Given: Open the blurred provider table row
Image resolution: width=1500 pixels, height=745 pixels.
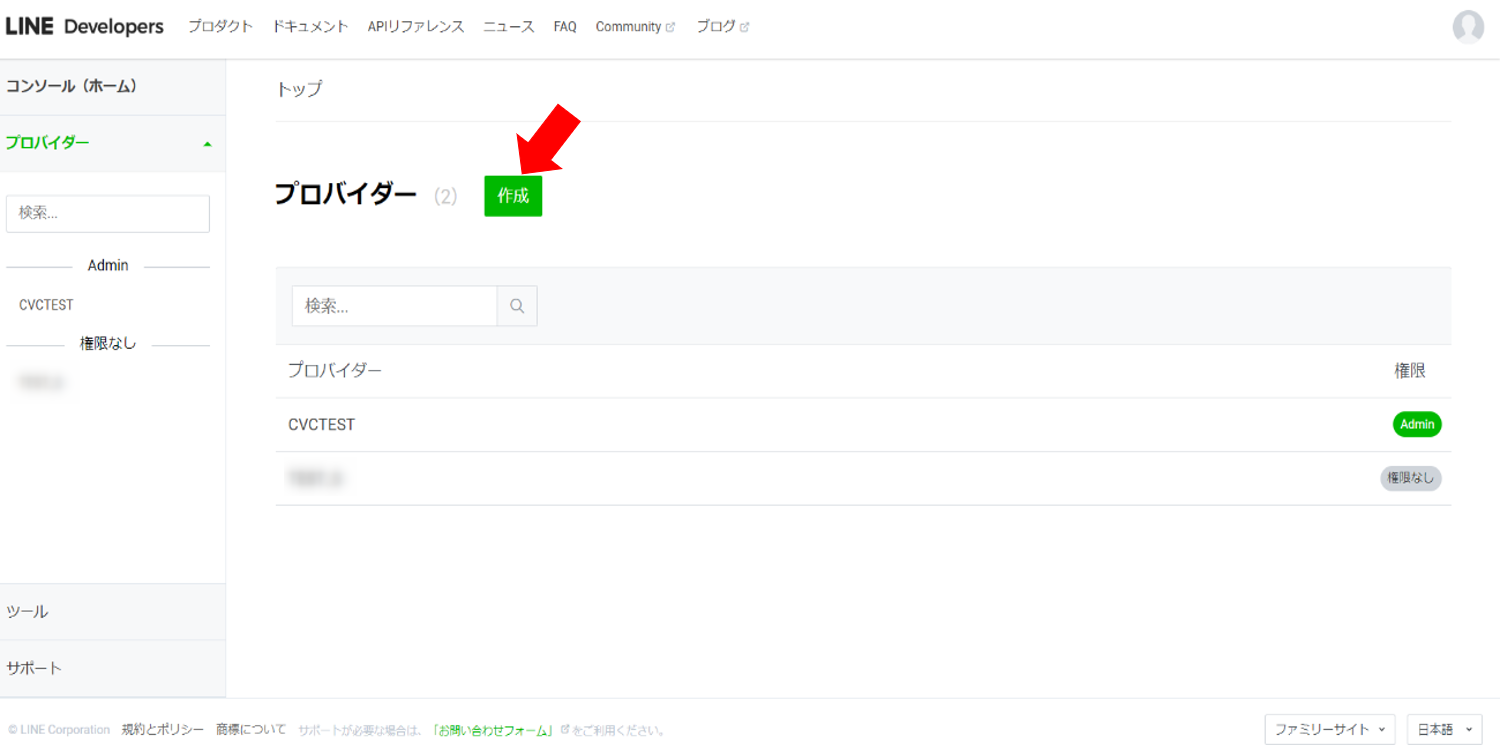Looking at the screenshot, I should 863,478.
